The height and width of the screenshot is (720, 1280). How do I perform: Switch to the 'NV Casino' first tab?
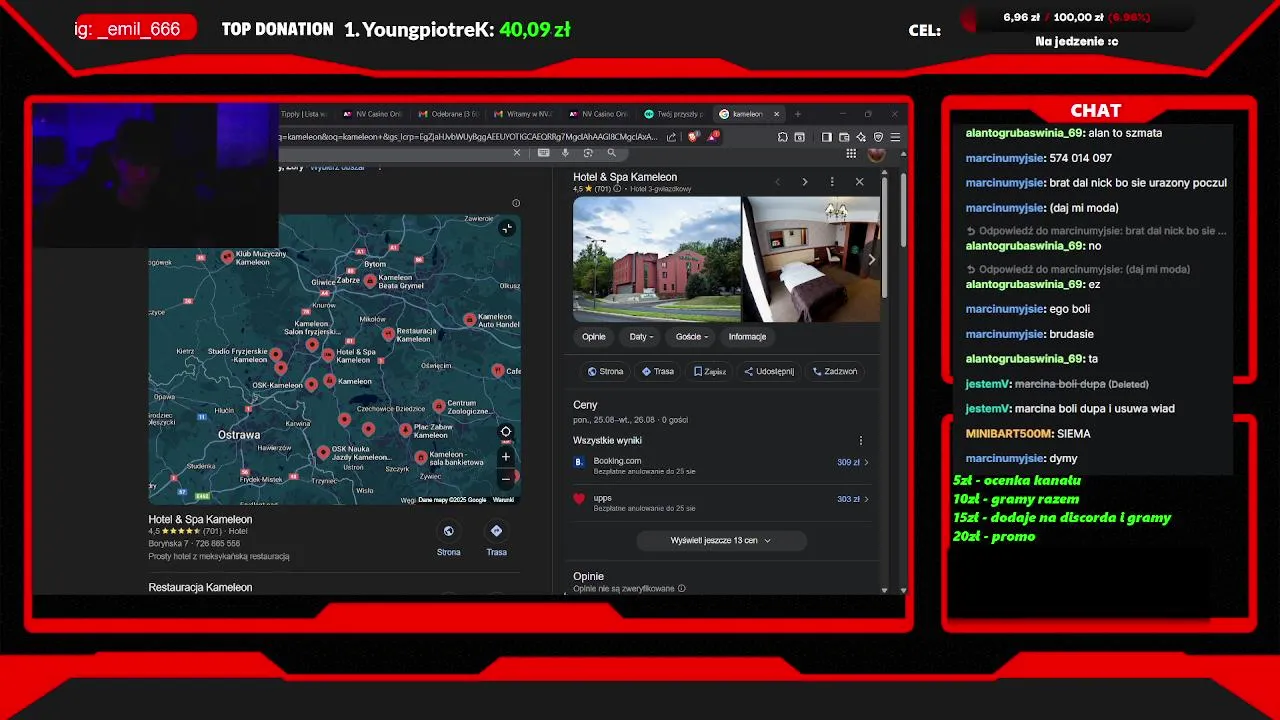coord(371,114)
